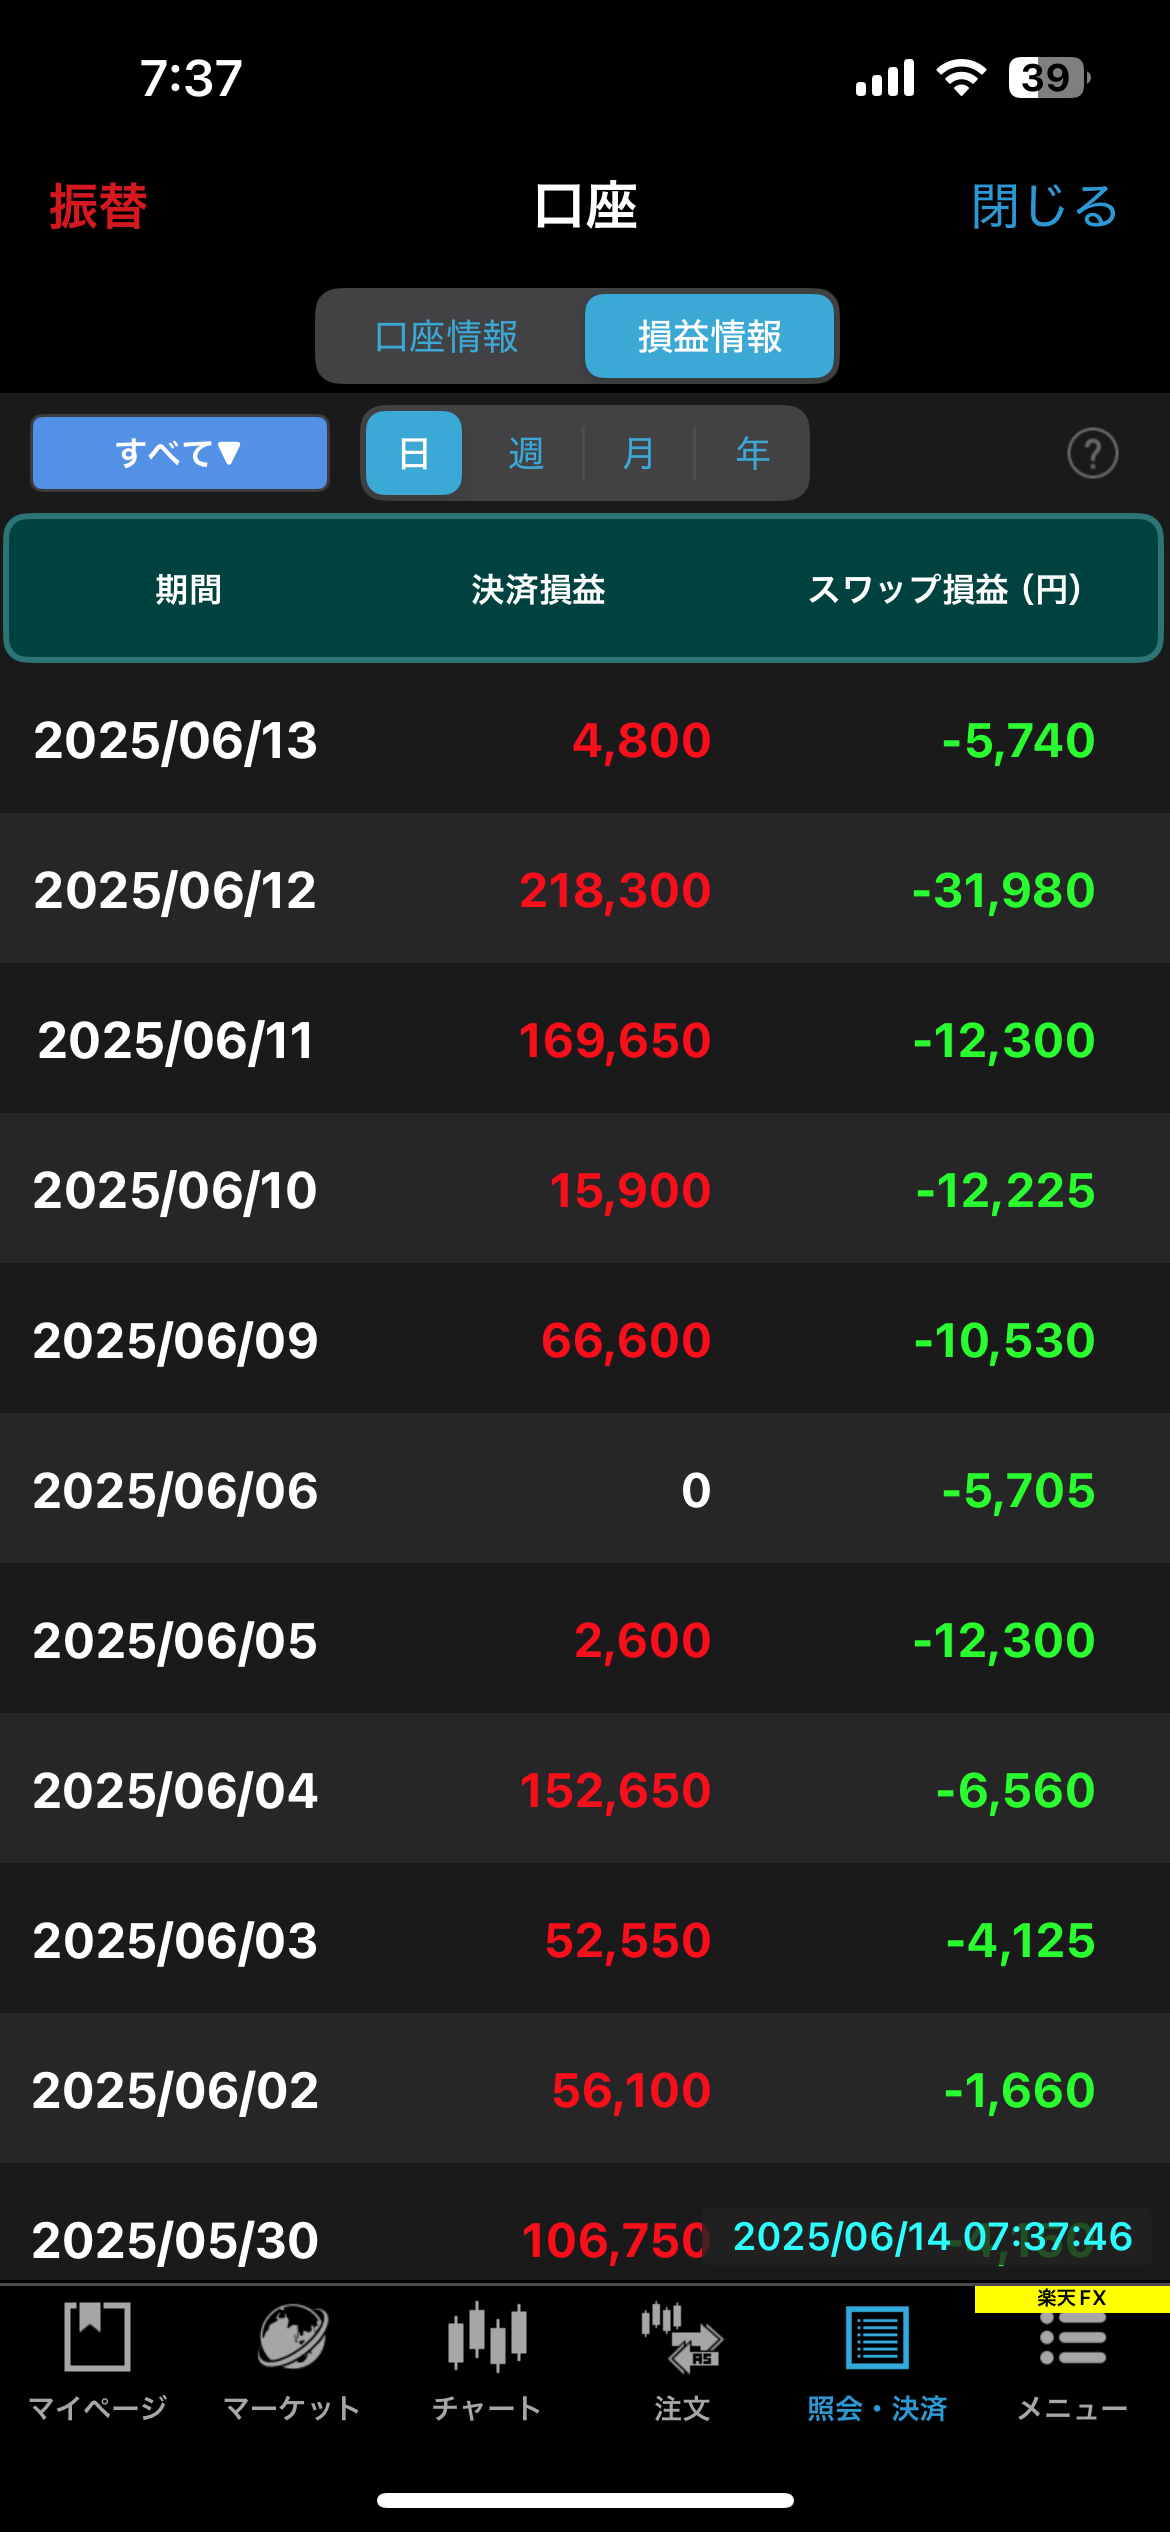Tap the red 振替 transfer button
This screenshot has height=2532, width=1170.
[98, 207]
